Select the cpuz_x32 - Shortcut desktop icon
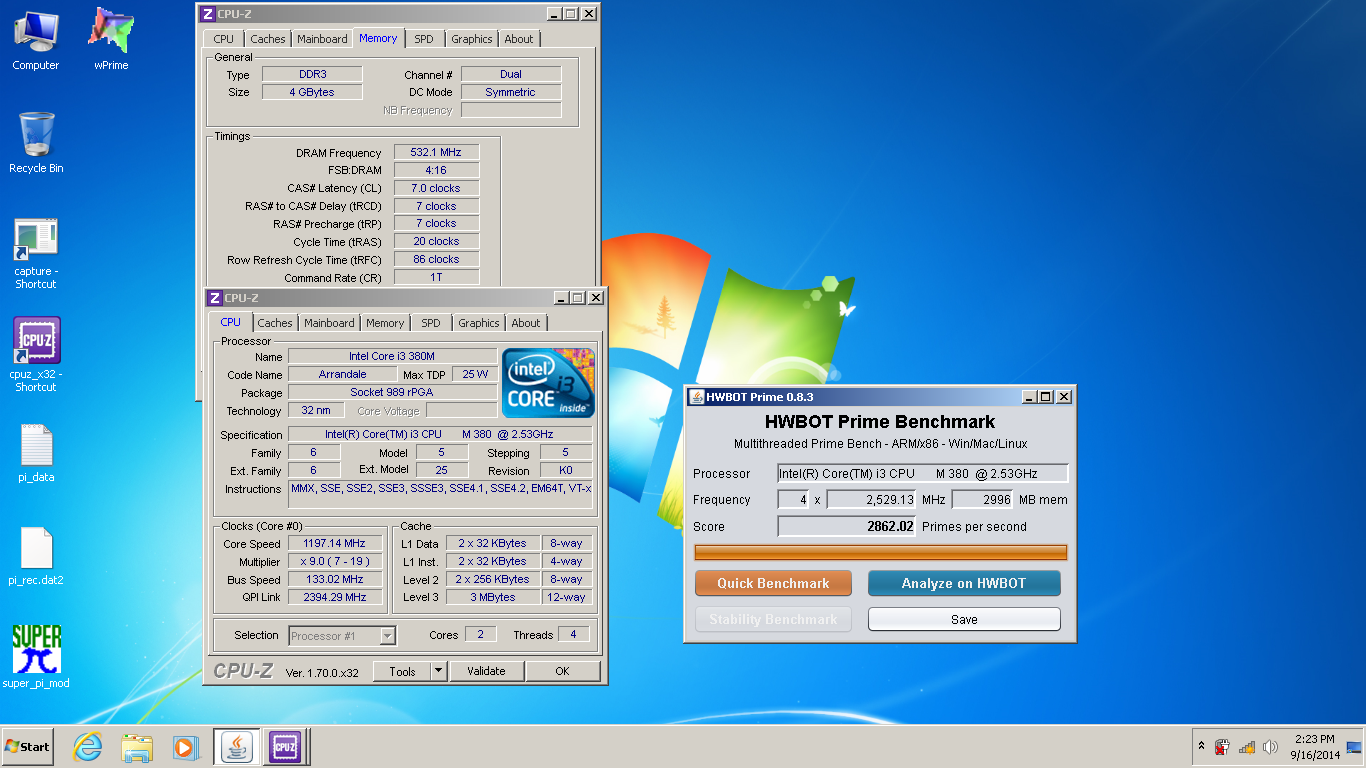Viewport: 1366px width, 768px height. 36,355
